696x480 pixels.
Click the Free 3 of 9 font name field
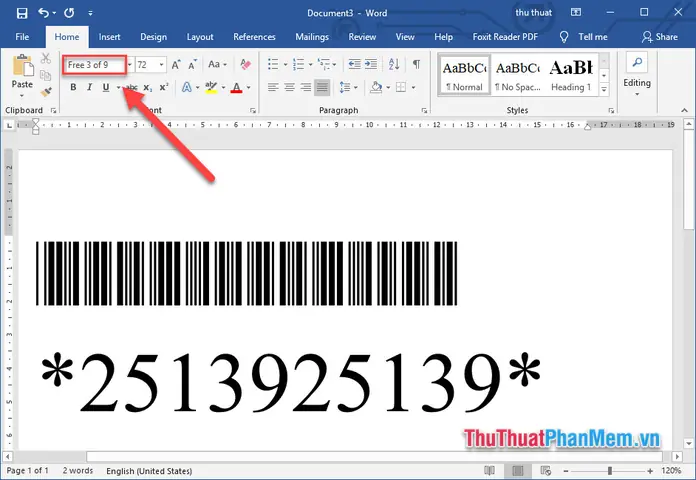click(x=95, y=65)
